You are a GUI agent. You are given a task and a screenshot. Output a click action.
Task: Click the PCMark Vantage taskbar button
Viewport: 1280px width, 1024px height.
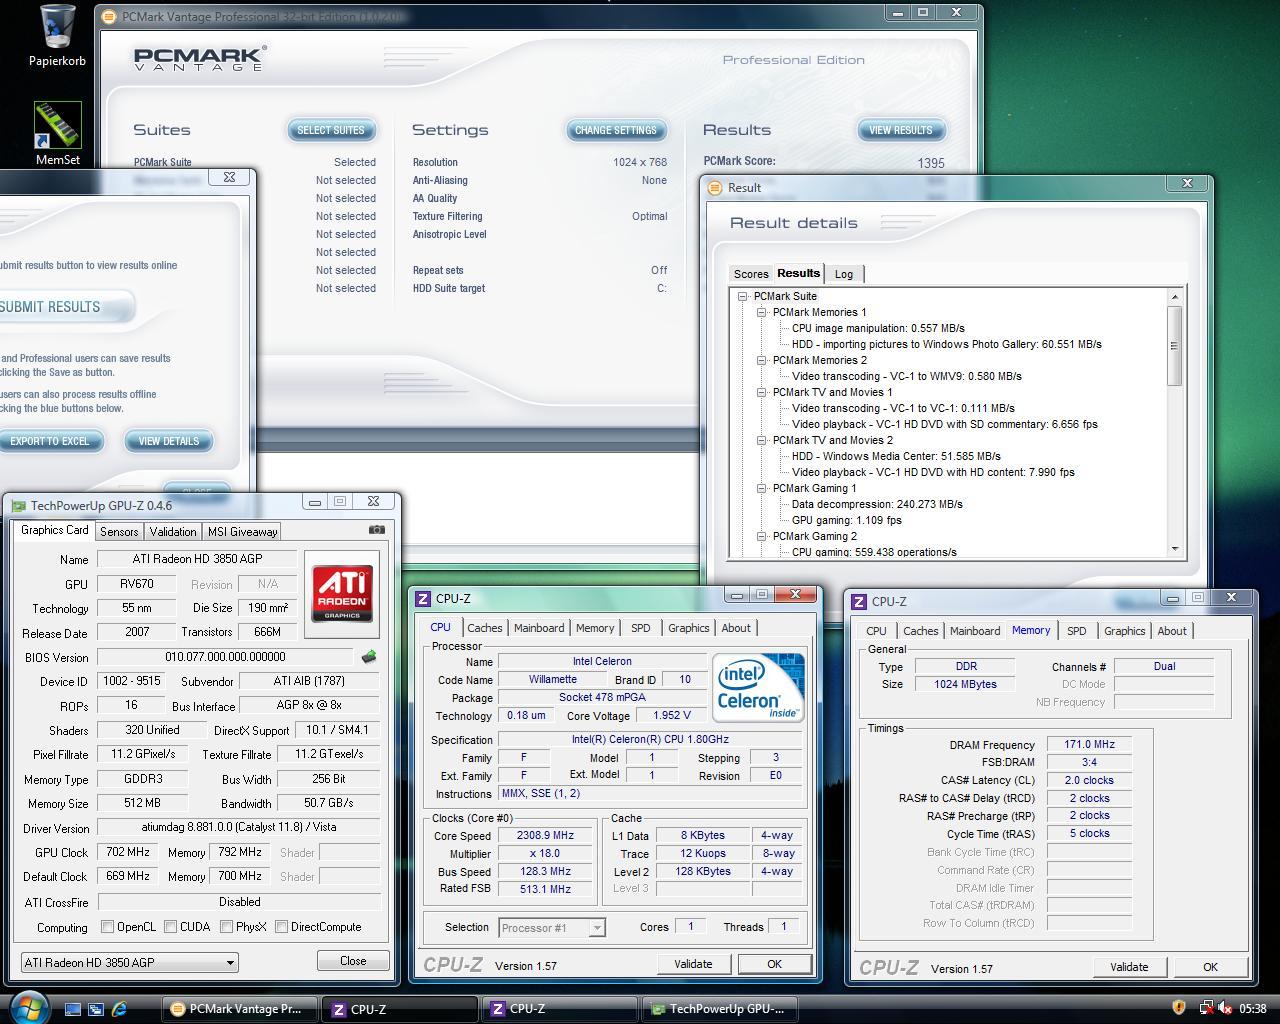point(239,1009)
